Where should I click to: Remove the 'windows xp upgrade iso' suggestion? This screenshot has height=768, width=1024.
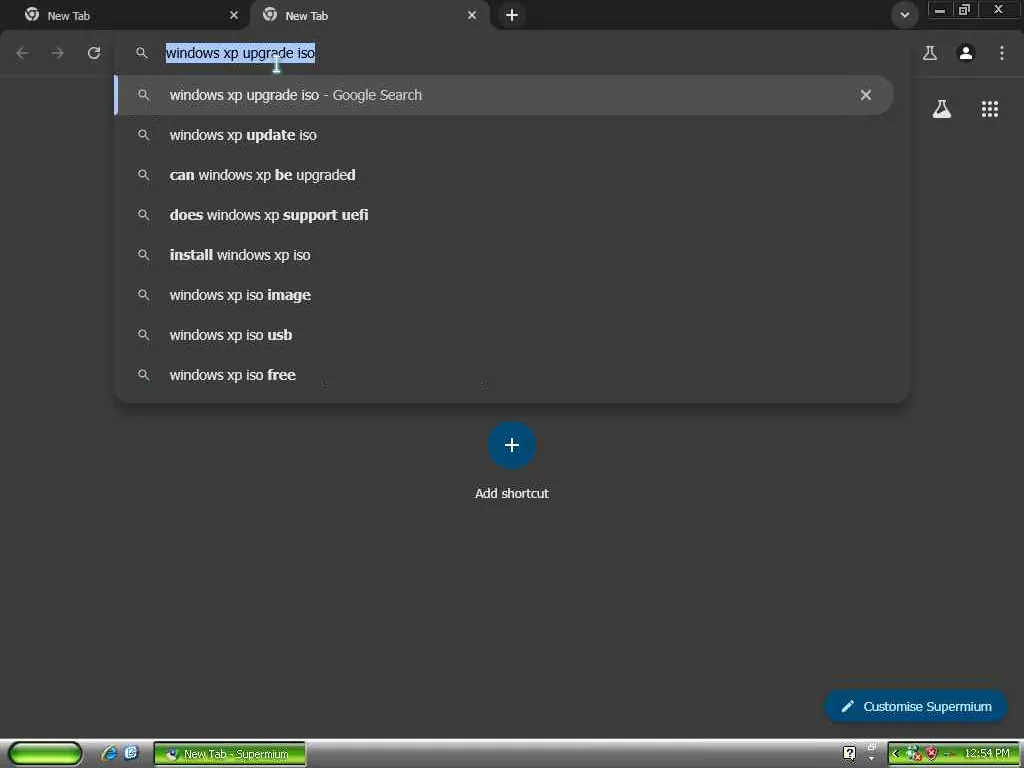click(x=866, y=95)
